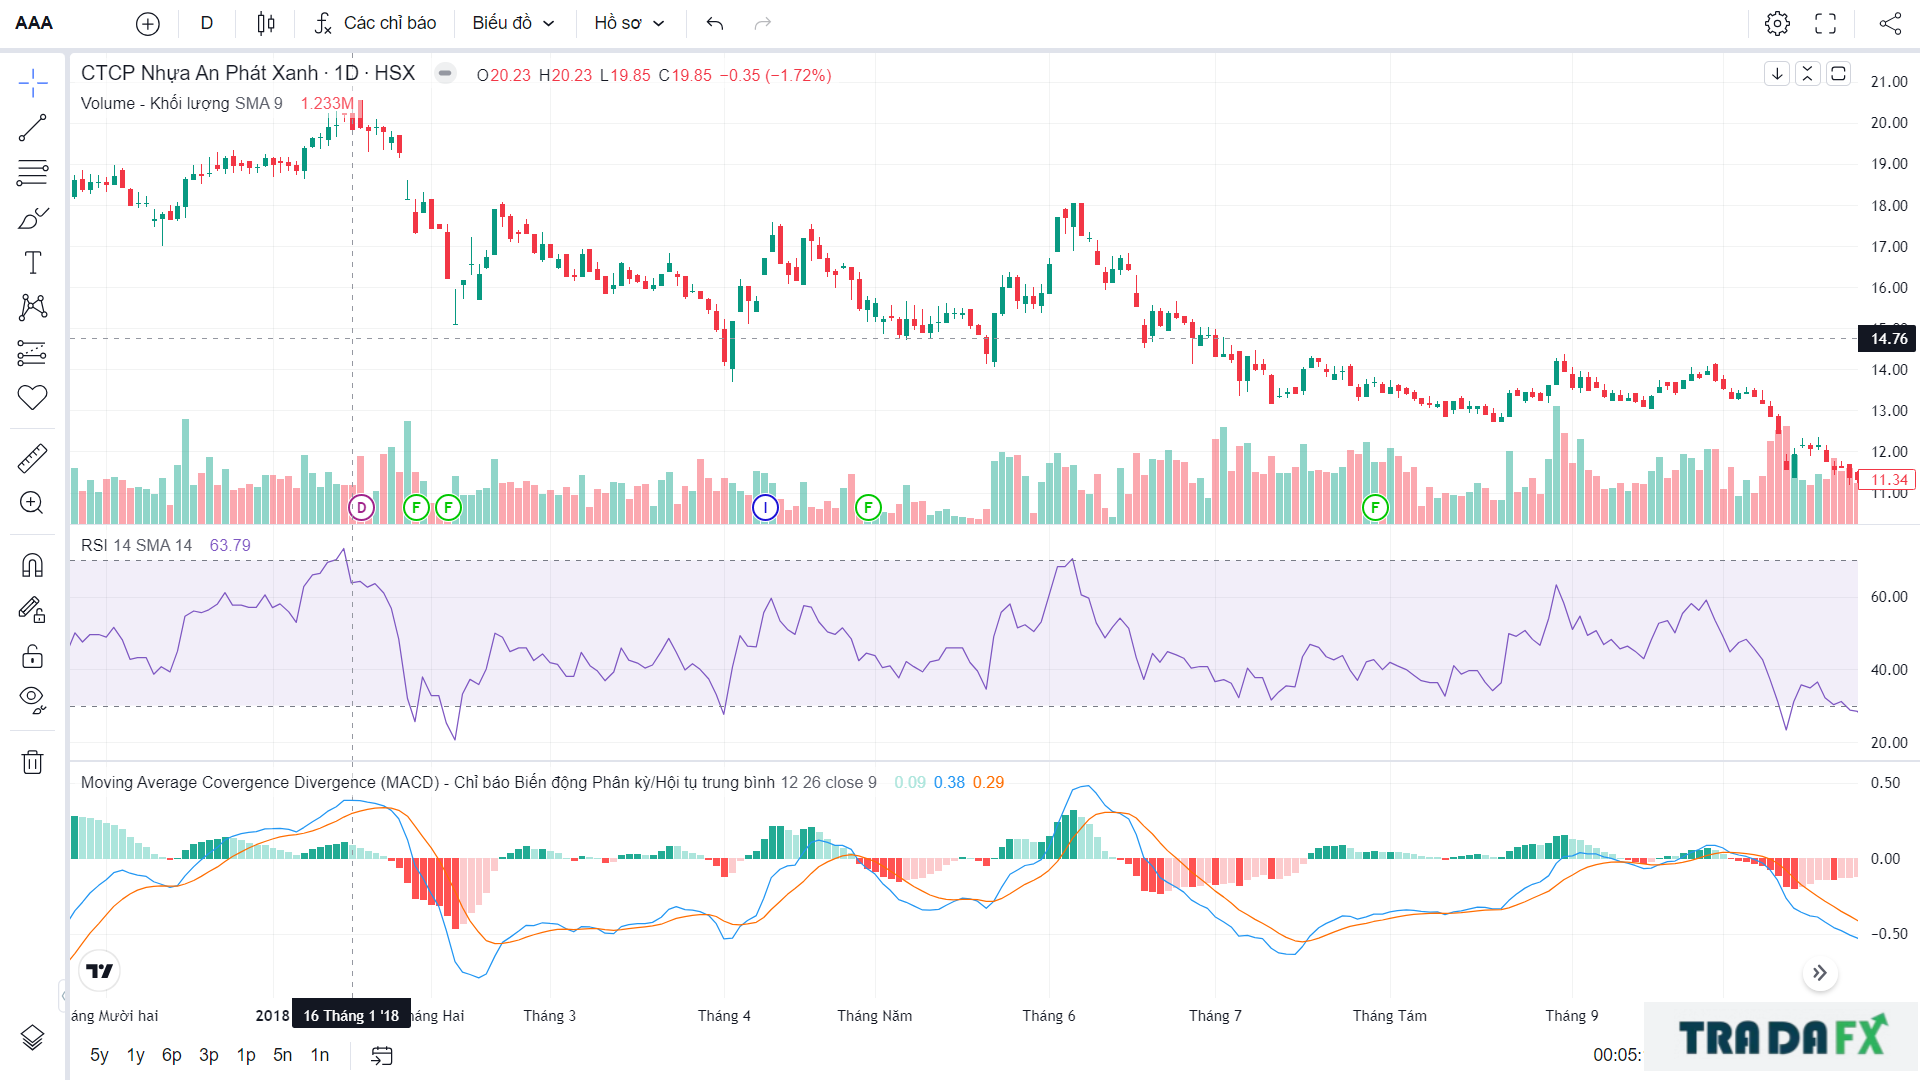Image resolution: width=1920 pixels, height=1080 pixels.
Task: Select the 5y time range
Action: [x=99, y=1055]
